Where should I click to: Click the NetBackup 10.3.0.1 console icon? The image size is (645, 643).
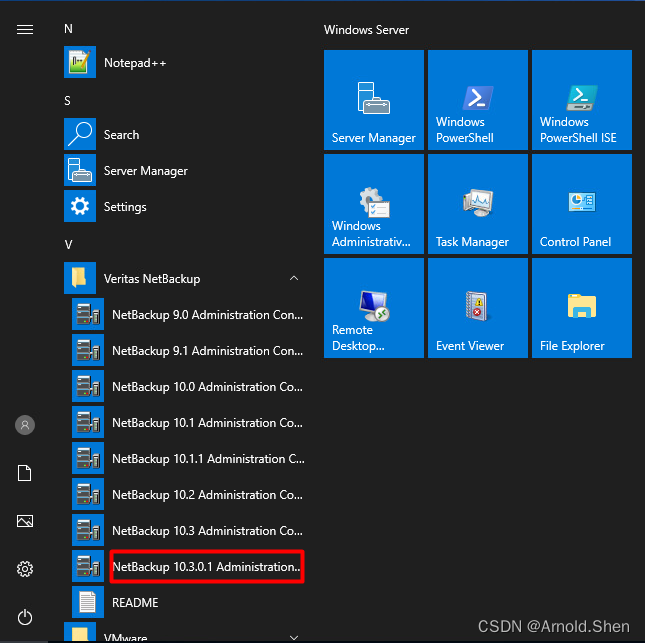88,566
